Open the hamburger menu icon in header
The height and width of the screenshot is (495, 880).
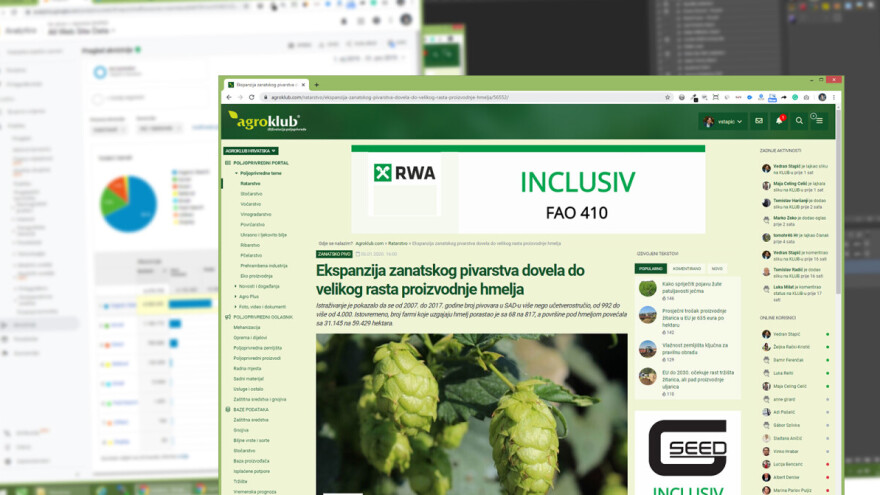click(x=819, y=121)
